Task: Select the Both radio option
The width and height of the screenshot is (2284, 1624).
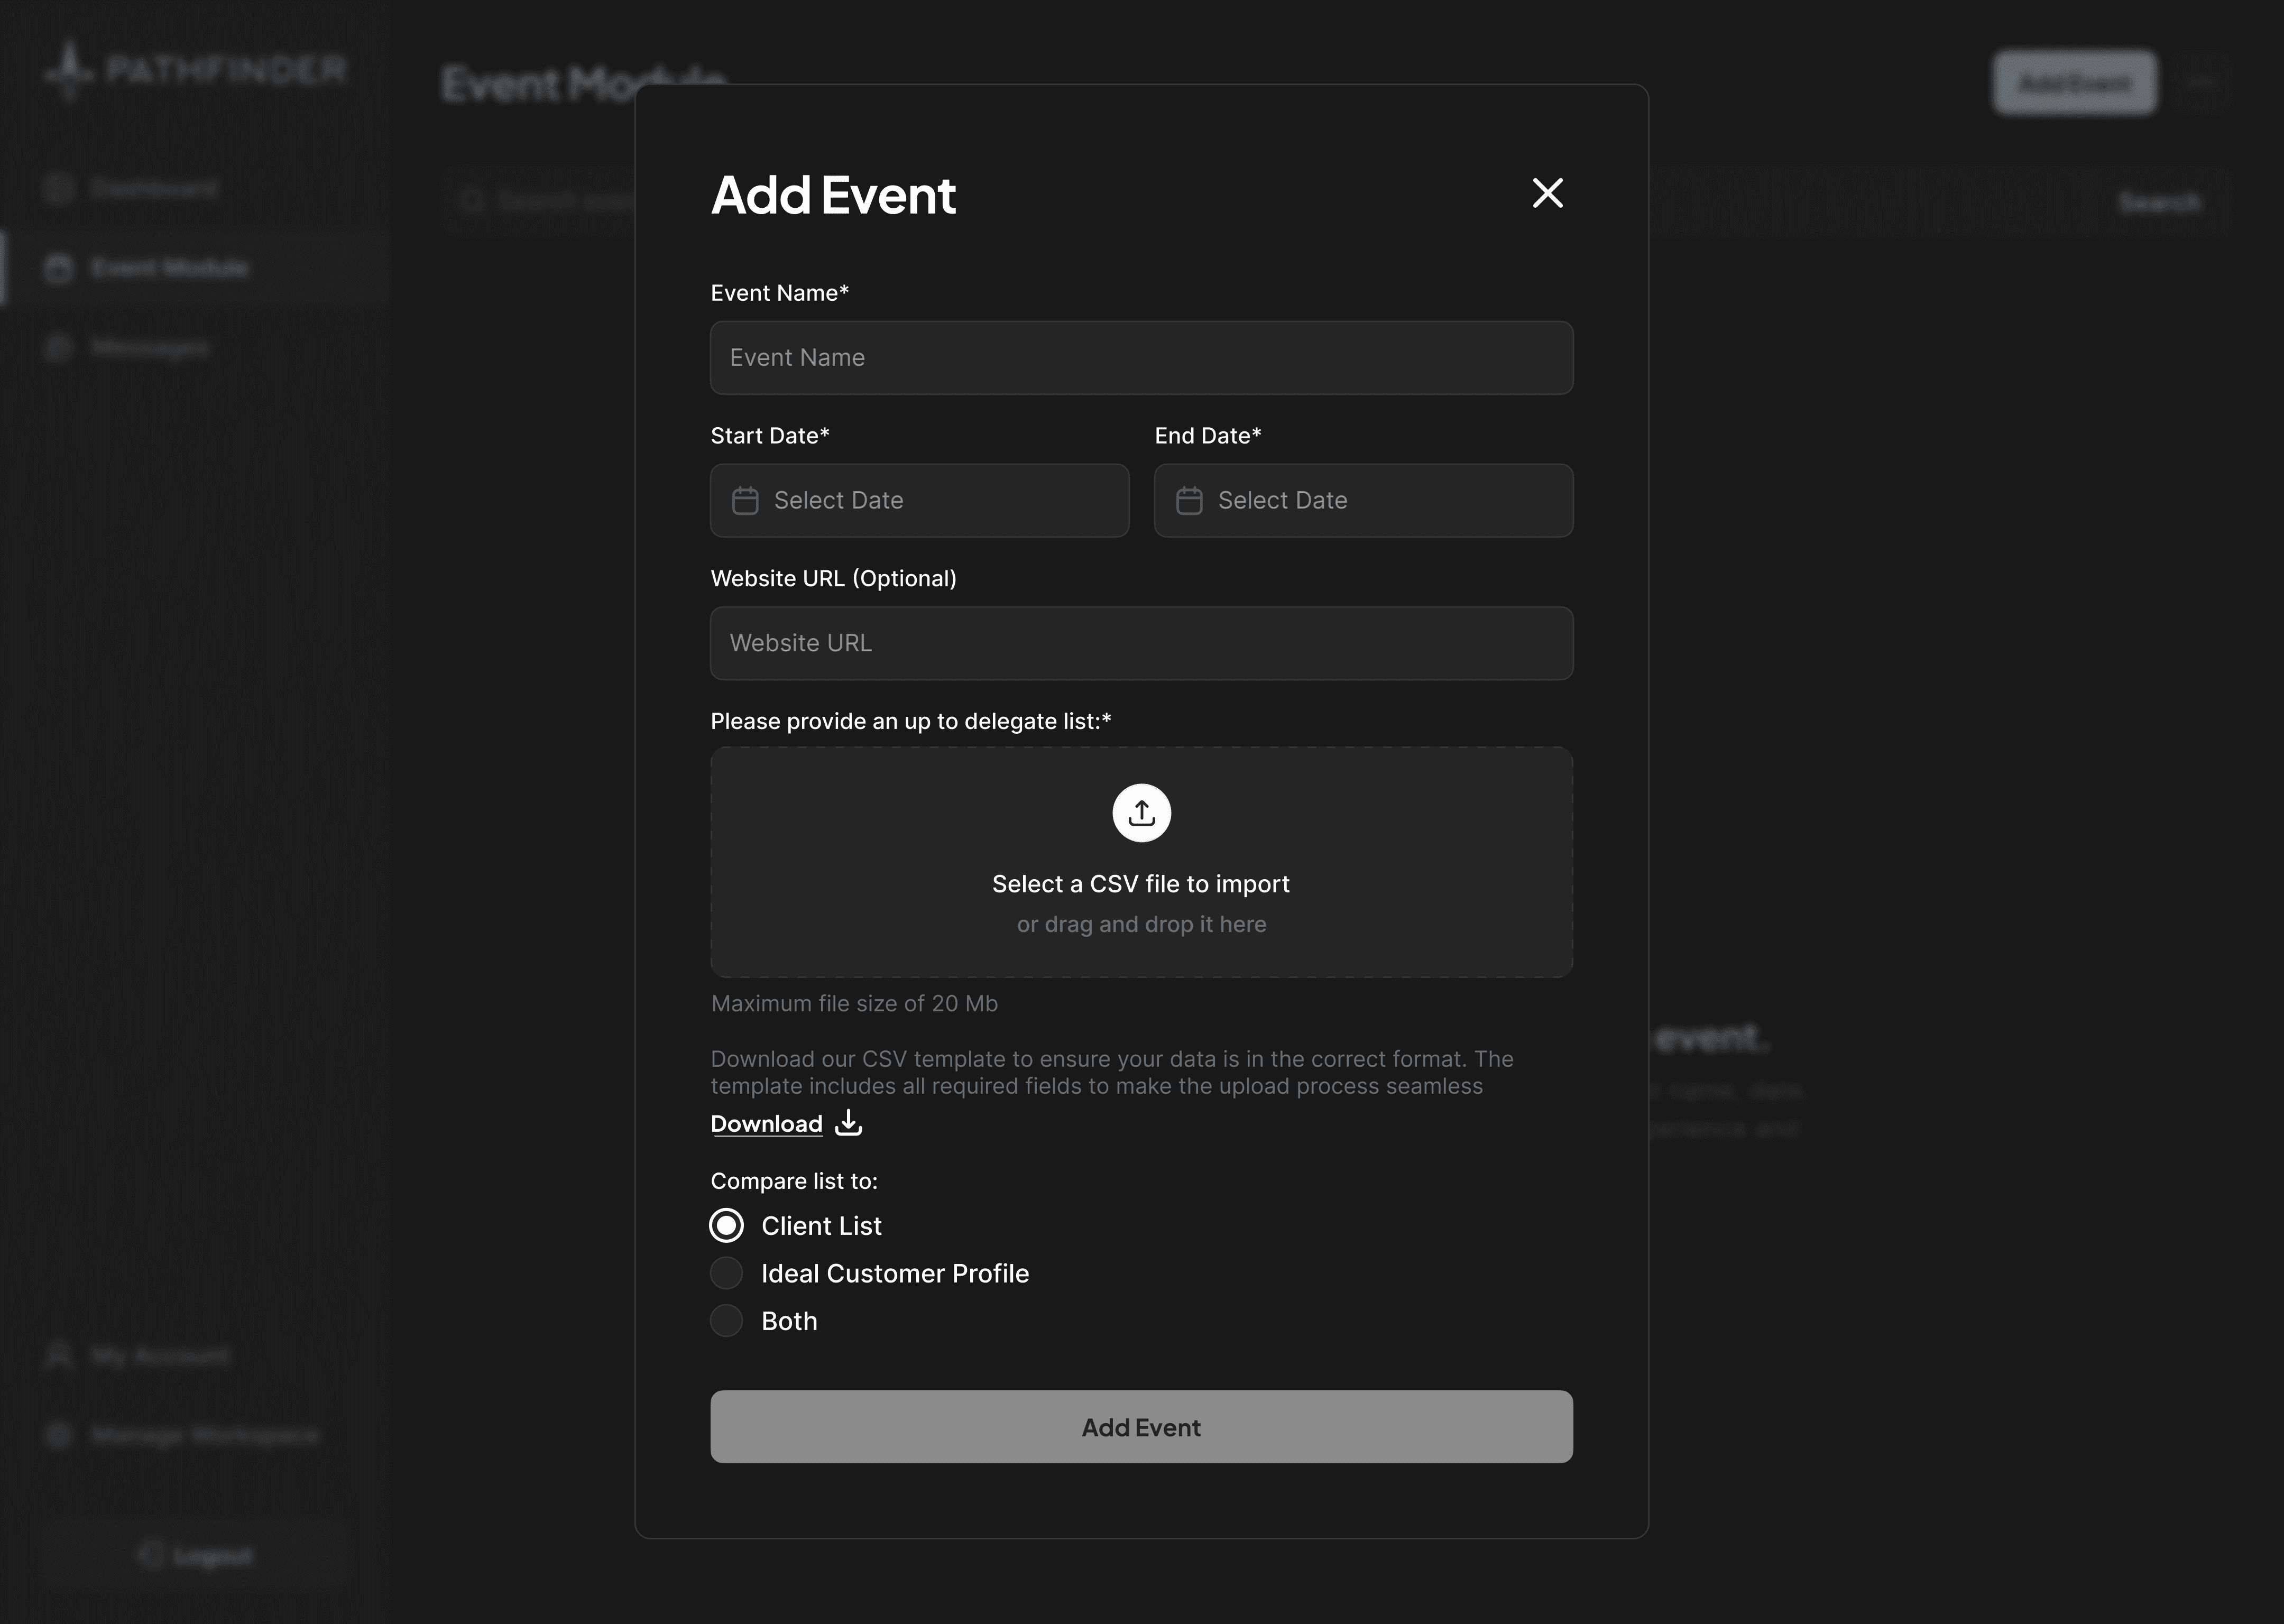Action: [x=726, y=1321]
